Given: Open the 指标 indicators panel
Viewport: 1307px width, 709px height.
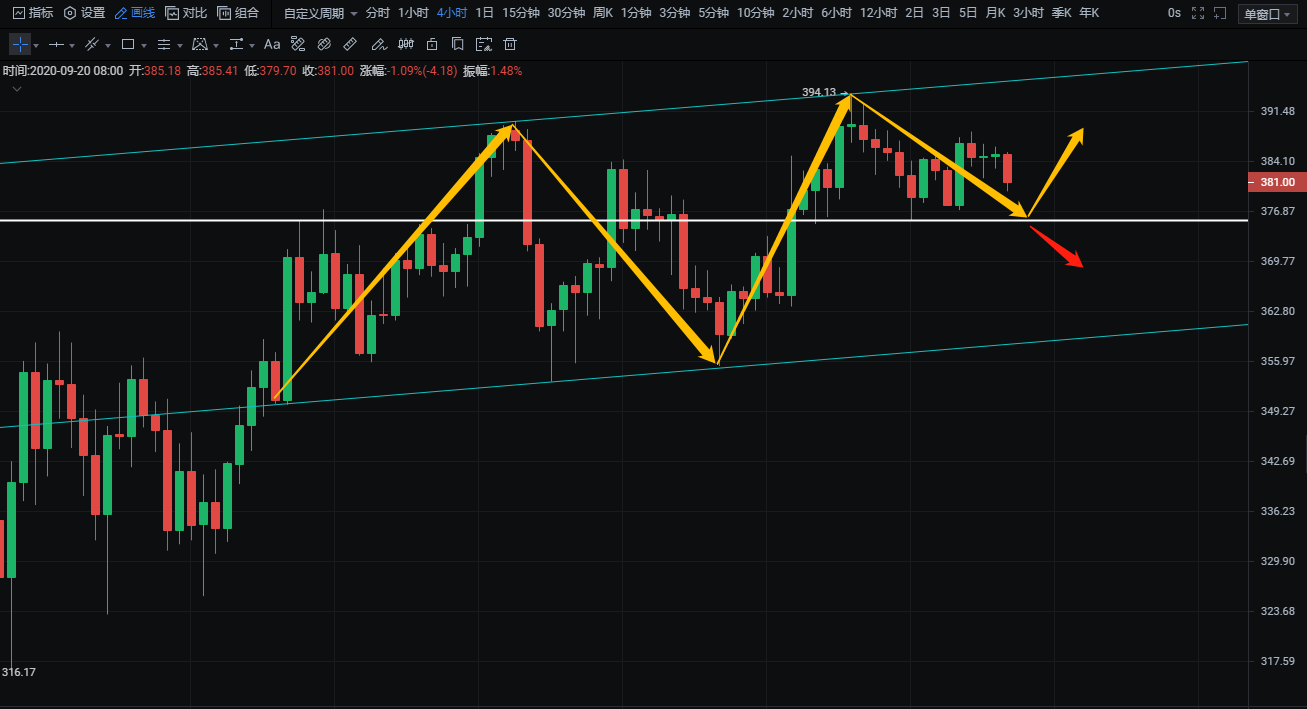Looking at the screenshot, I should tap(33, 13).
